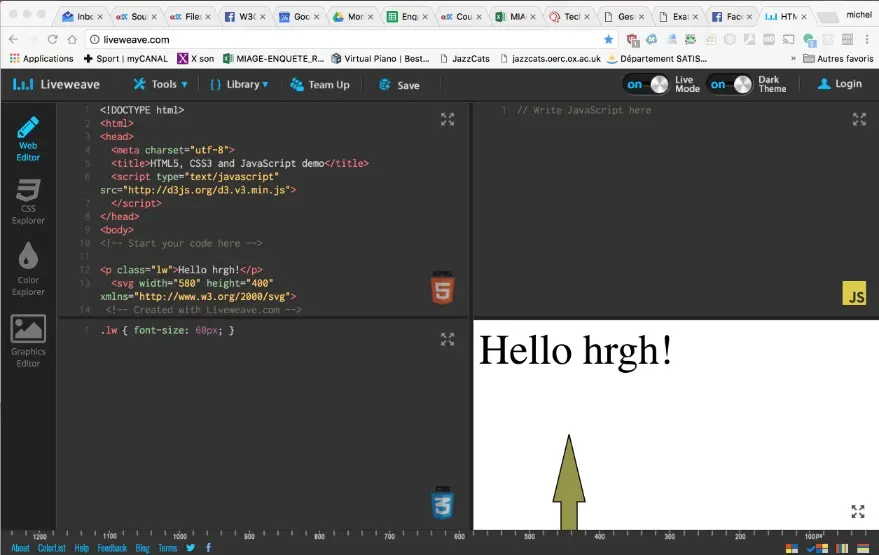Open the Autres favoris bookmarks folder
This screenshot has height=555, width=879.
[x=838, y=58]
